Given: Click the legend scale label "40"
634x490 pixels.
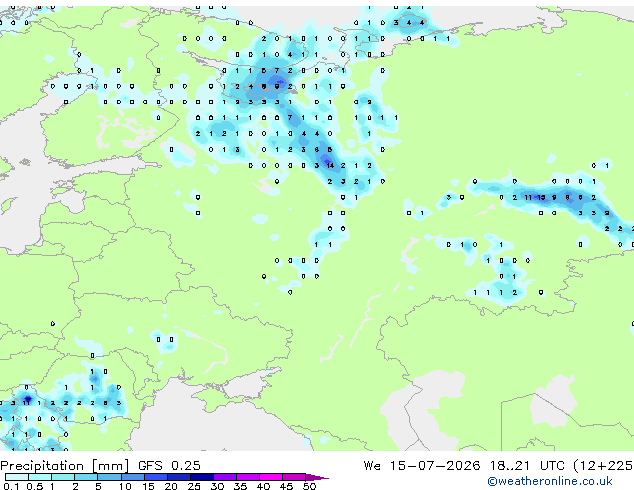Looking at the screenshot, I should pyautogui.click(x=264, y=486).
